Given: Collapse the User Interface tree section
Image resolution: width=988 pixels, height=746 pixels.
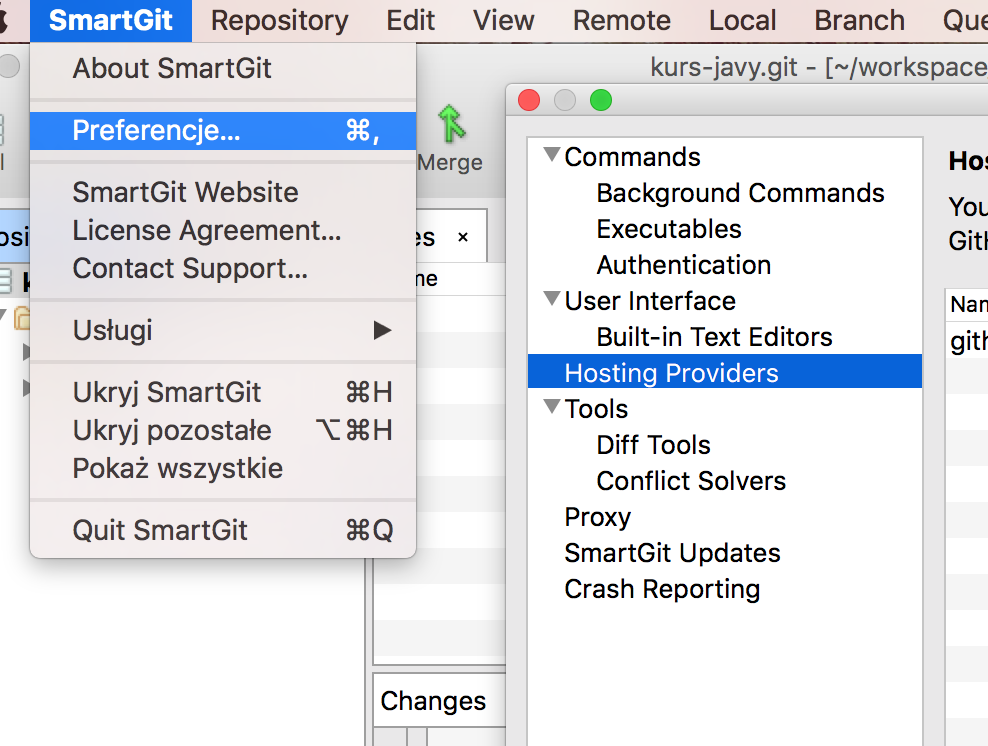Looking at the screenshot, I should coord(552,299).
